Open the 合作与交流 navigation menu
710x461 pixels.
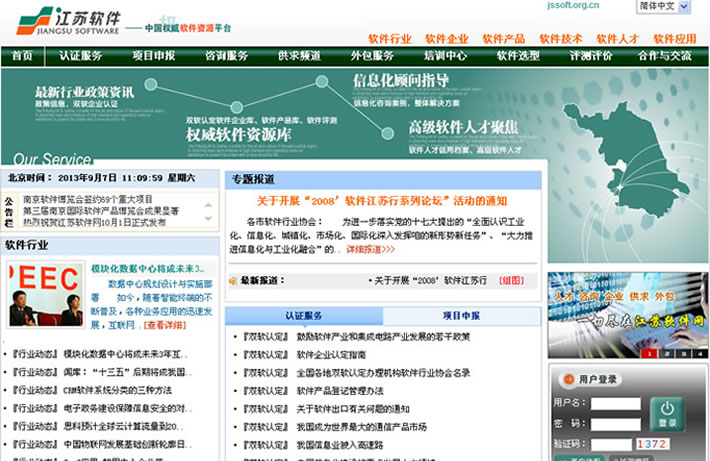tap(664, 56)
